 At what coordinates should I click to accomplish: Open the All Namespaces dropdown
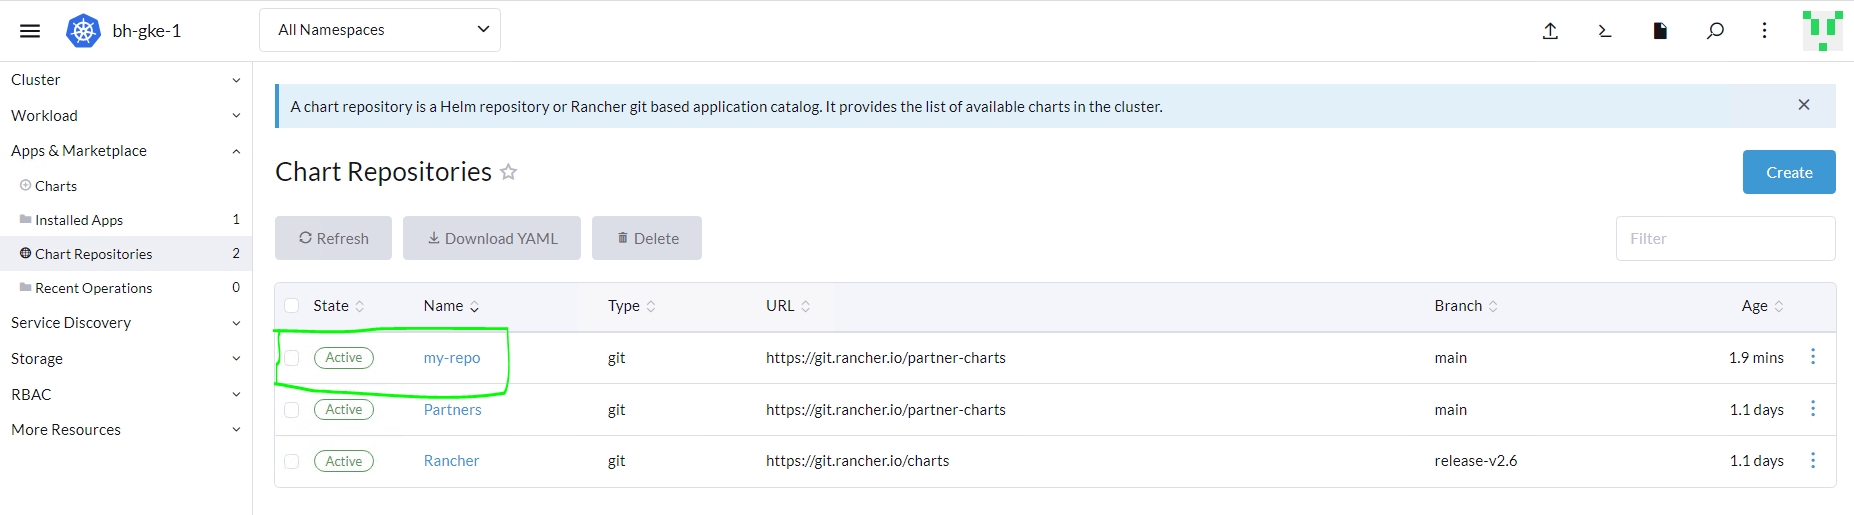[x=380, y=30]
